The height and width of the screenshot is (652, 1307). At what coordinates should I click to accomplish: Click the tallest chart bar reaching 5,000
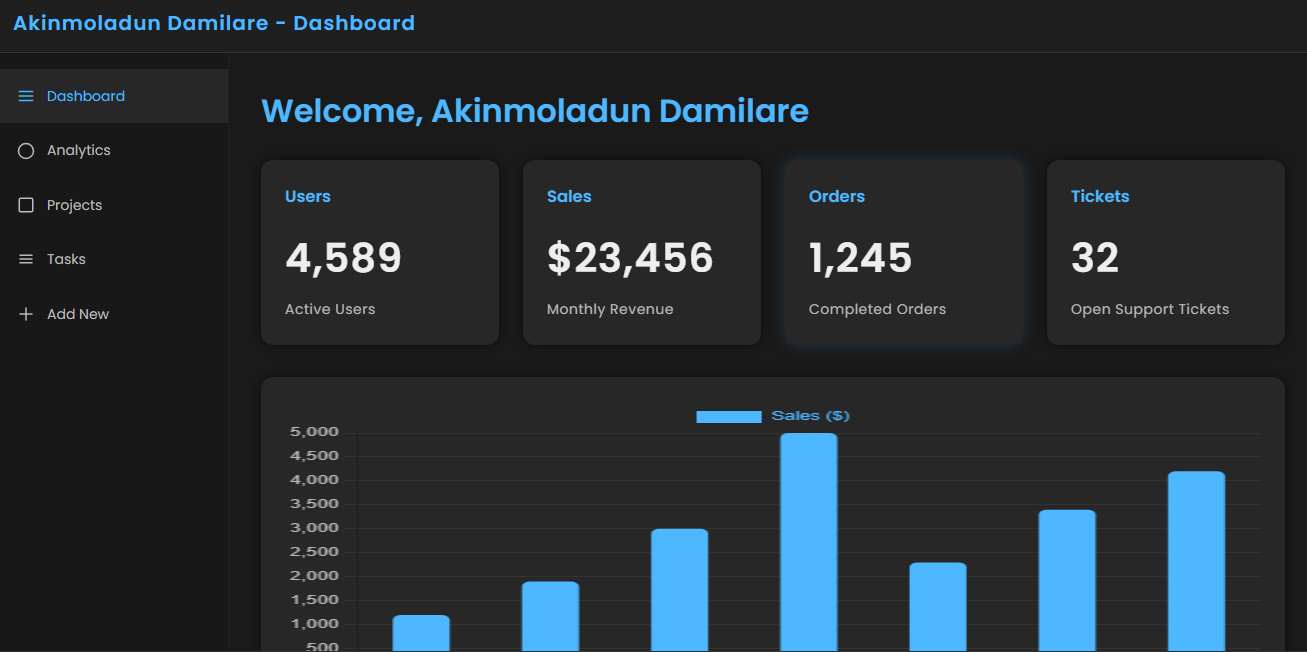[x=809, y=540]
